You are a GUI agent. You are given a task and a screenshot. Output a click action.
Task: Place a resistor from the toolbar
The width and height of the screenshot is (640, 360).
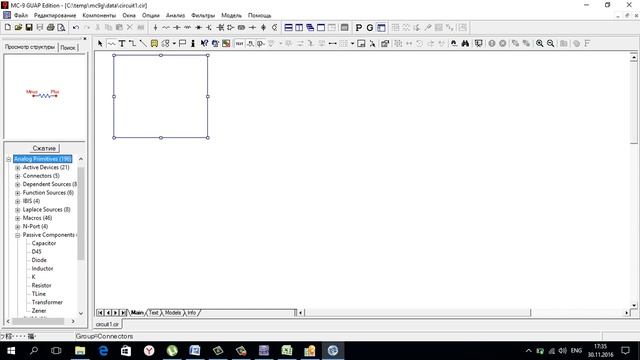pos(166,27)
